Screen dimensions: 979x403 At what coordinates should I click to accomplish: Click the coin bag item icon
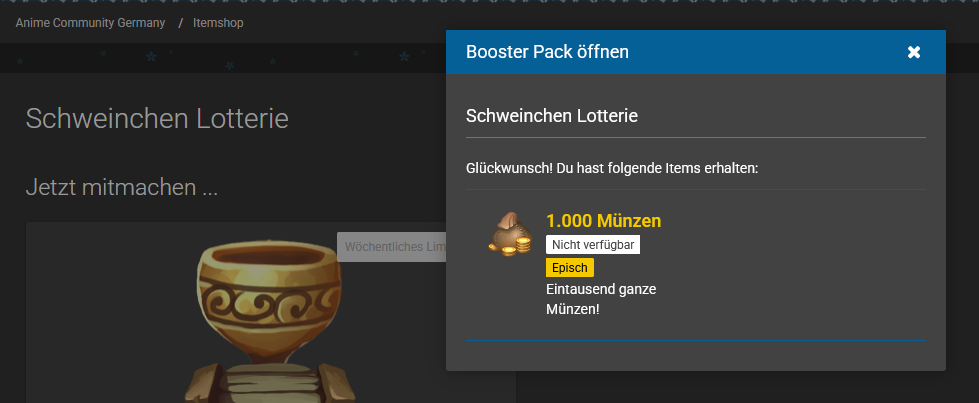coord(510,234)
